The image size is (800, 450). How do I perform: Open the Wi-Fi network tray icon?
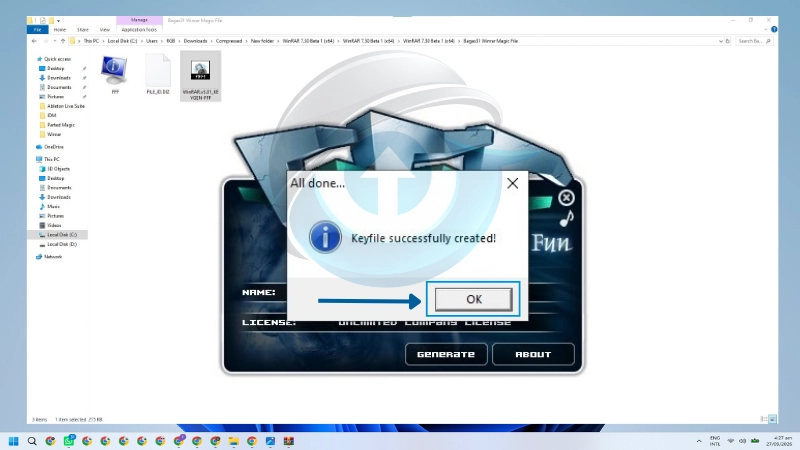click(731, 441)
